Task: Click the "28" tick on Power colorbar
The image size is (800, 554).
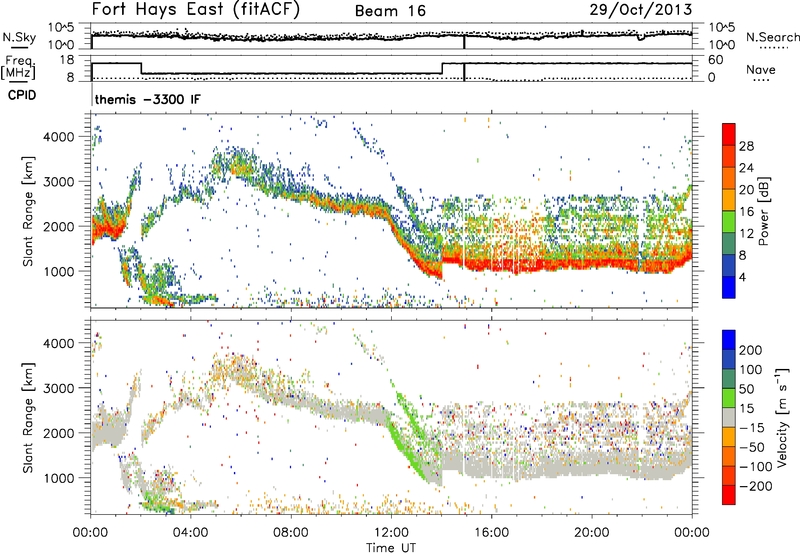Action: tap(746, 146)
